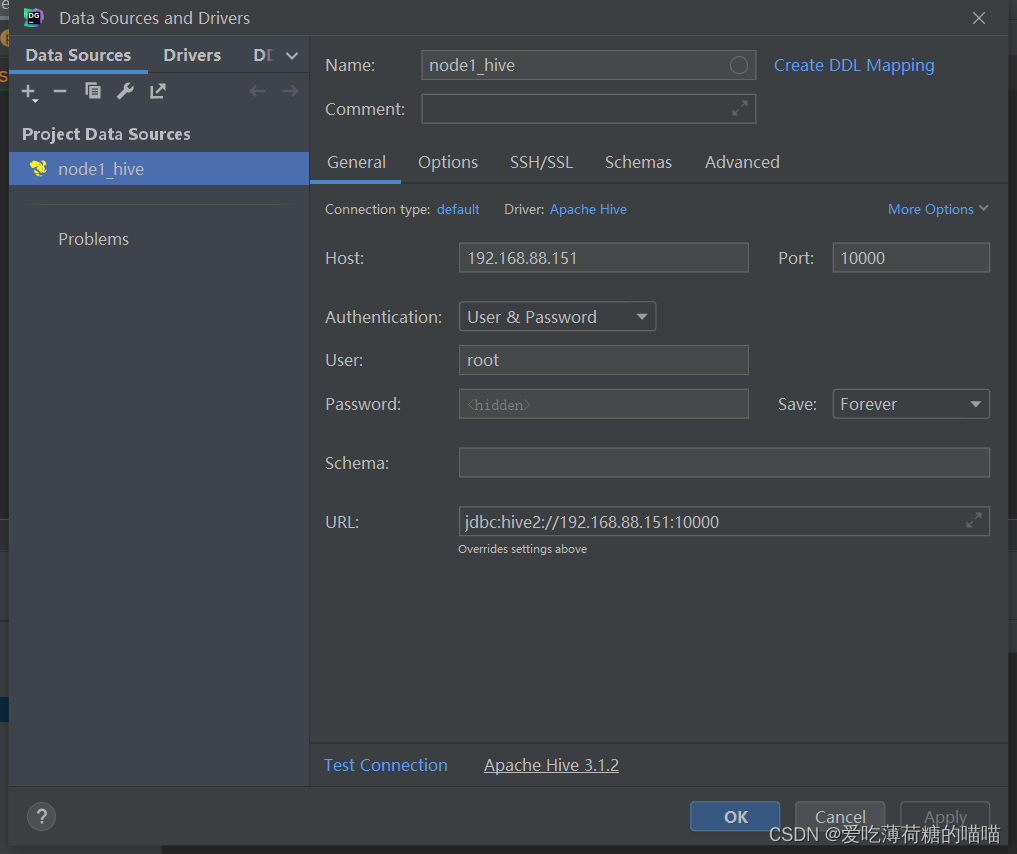Show hidden tabs with chevron dropdown
This screenshot has width=1017, height=854.
pyautogui.click(x=293, y=56)
